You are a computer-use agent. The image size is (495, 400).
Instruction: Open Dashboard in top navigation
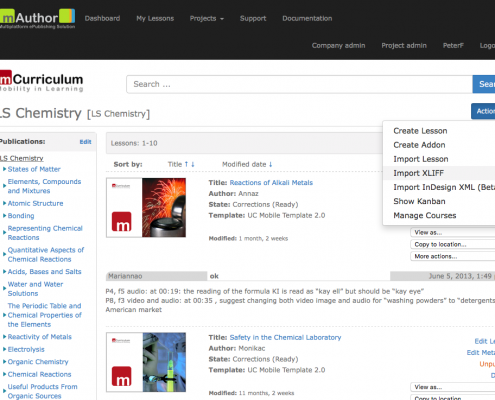(x=102, y=18)
